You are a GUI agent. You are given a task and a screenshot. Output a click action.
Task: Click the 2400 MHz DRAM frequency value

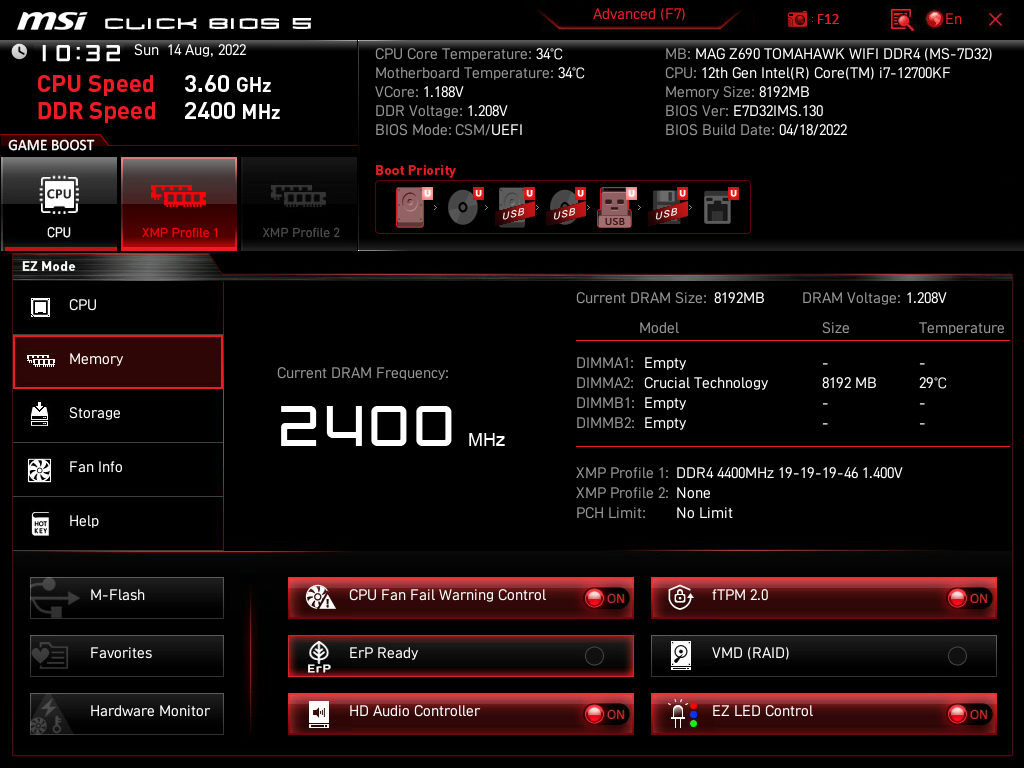(x=392, y=426)
